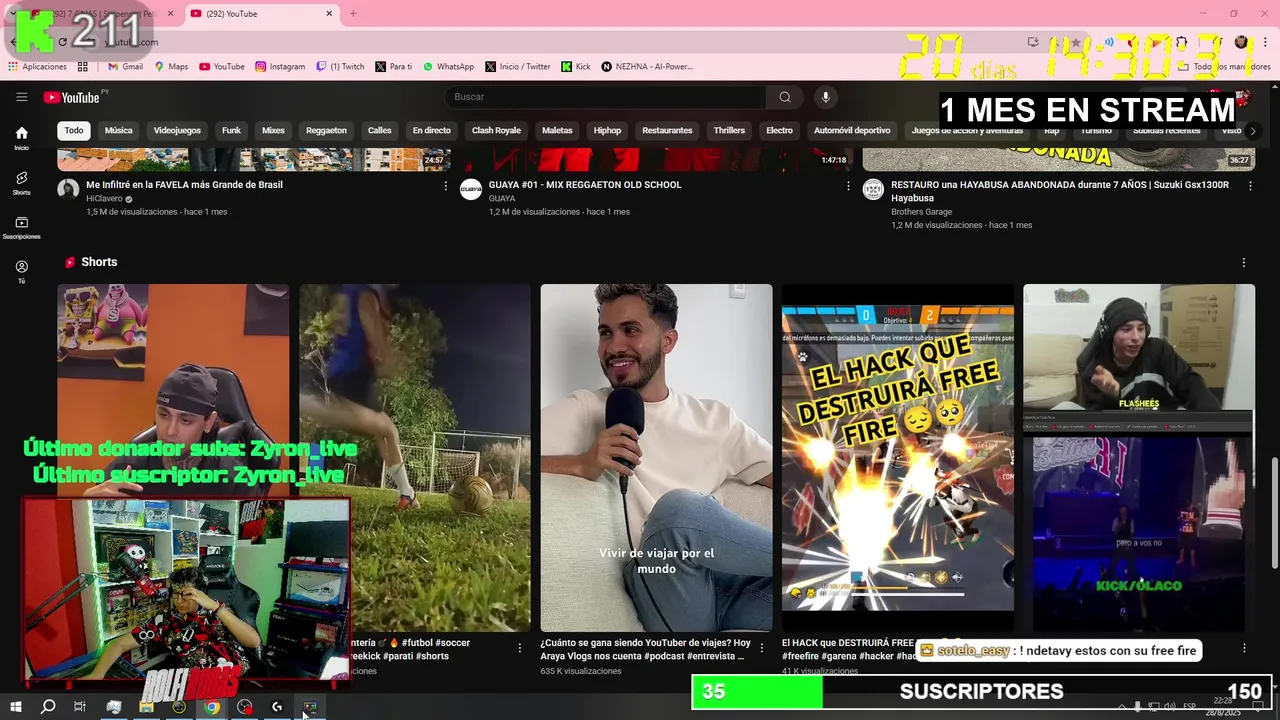Click the GUAYA channel avatar
This screenshot has width=1280, height=720.
470,189
